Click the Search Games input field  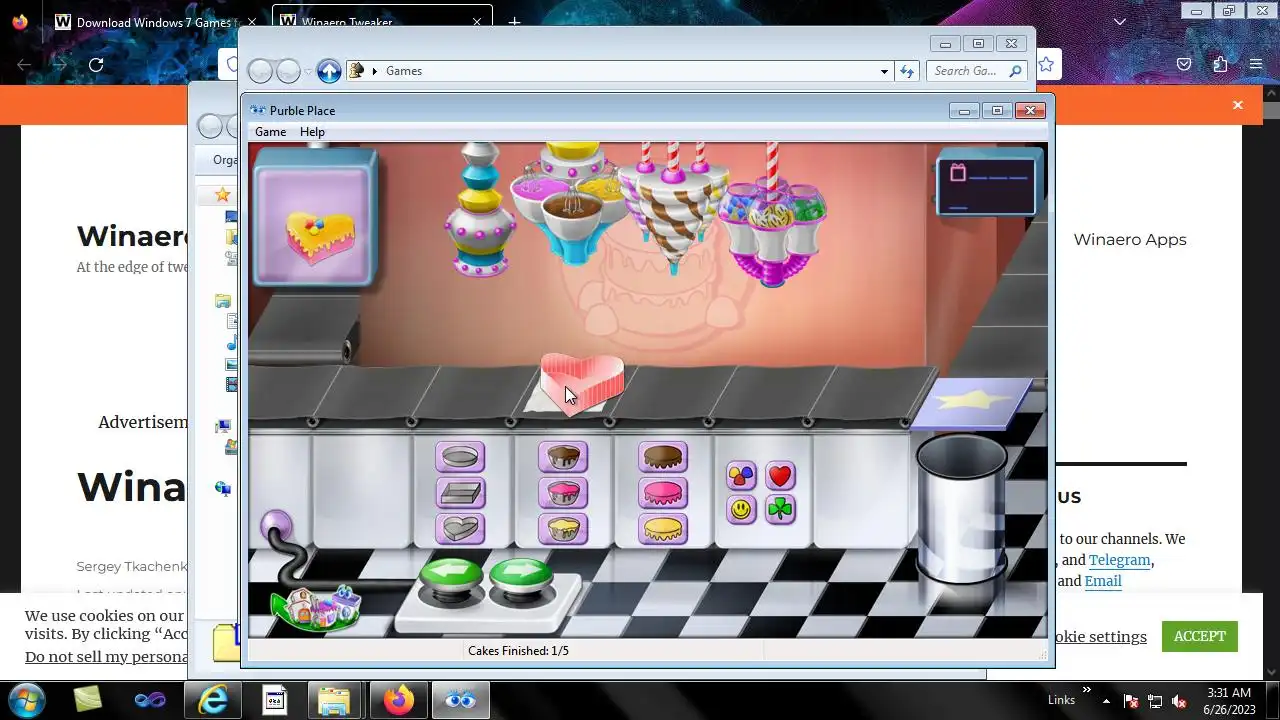(976, 71)
